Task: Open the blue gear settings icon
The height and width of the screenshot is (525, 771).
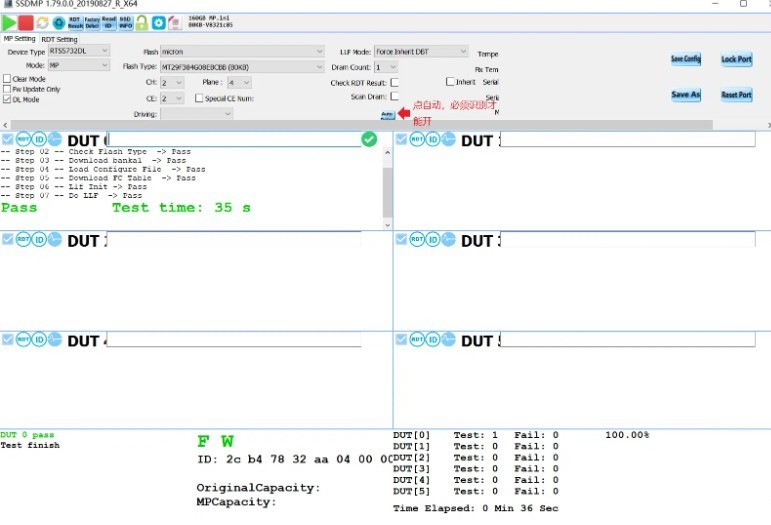Action: pos(158,23)
